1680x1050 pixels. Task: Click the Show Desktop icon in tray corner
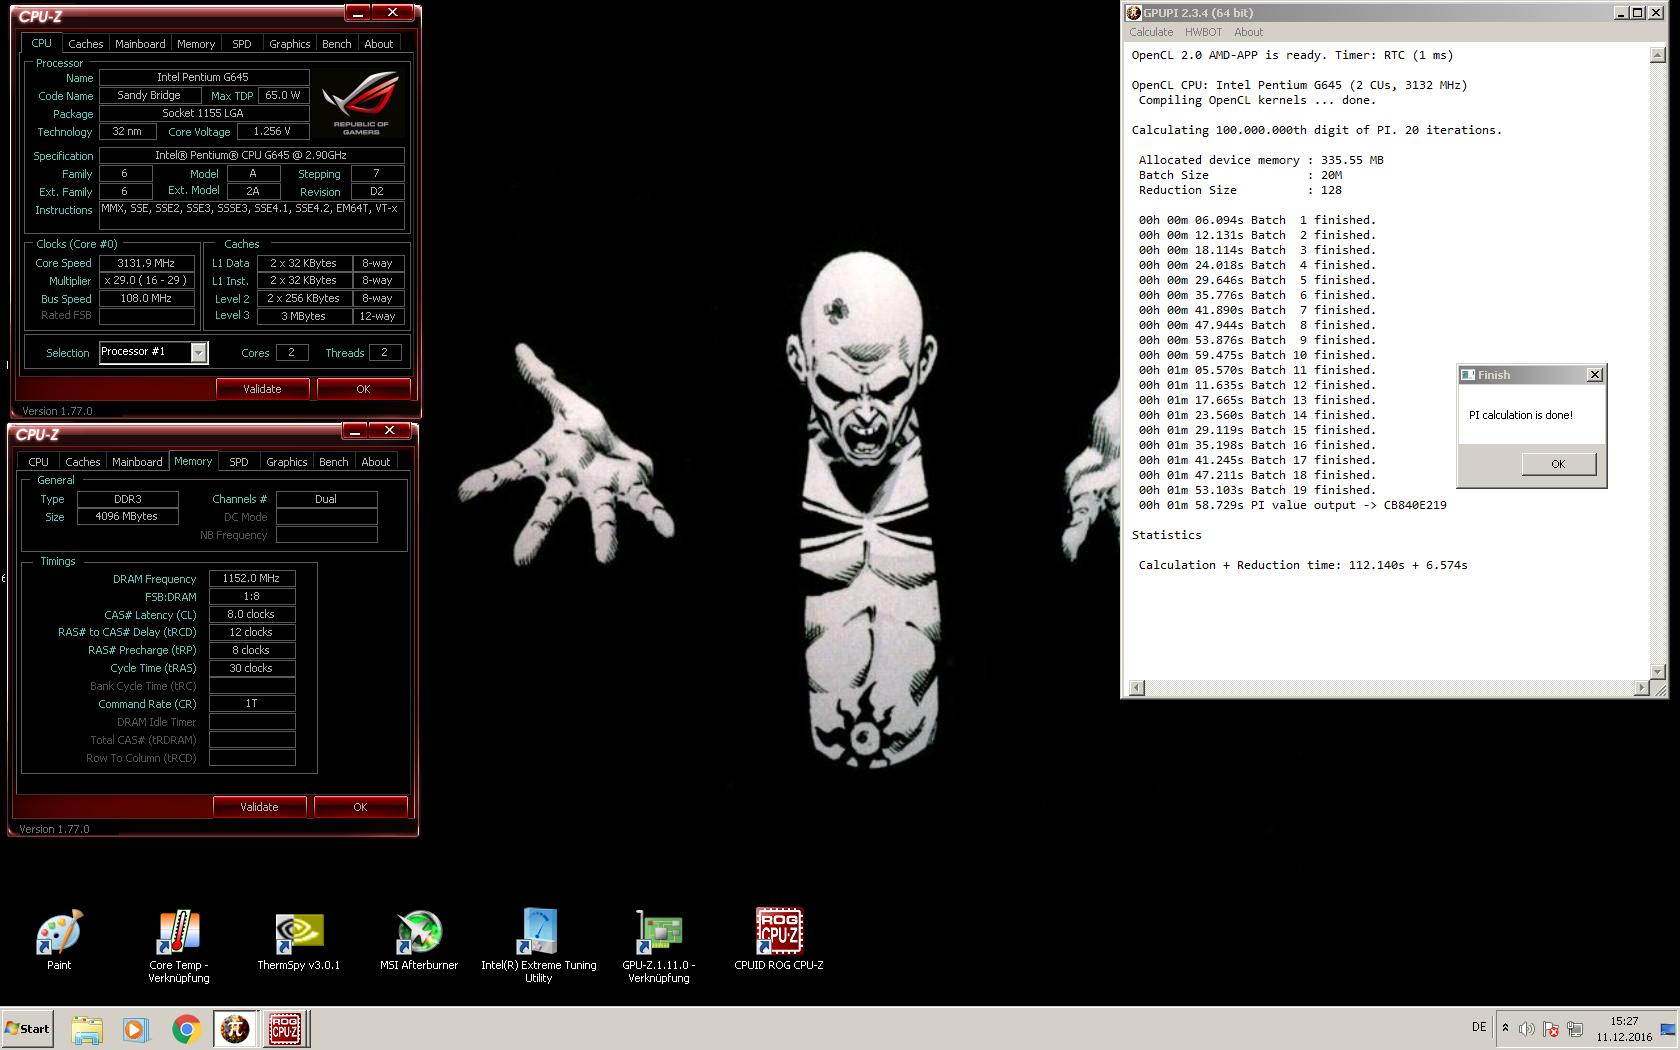point(1668,1029)
